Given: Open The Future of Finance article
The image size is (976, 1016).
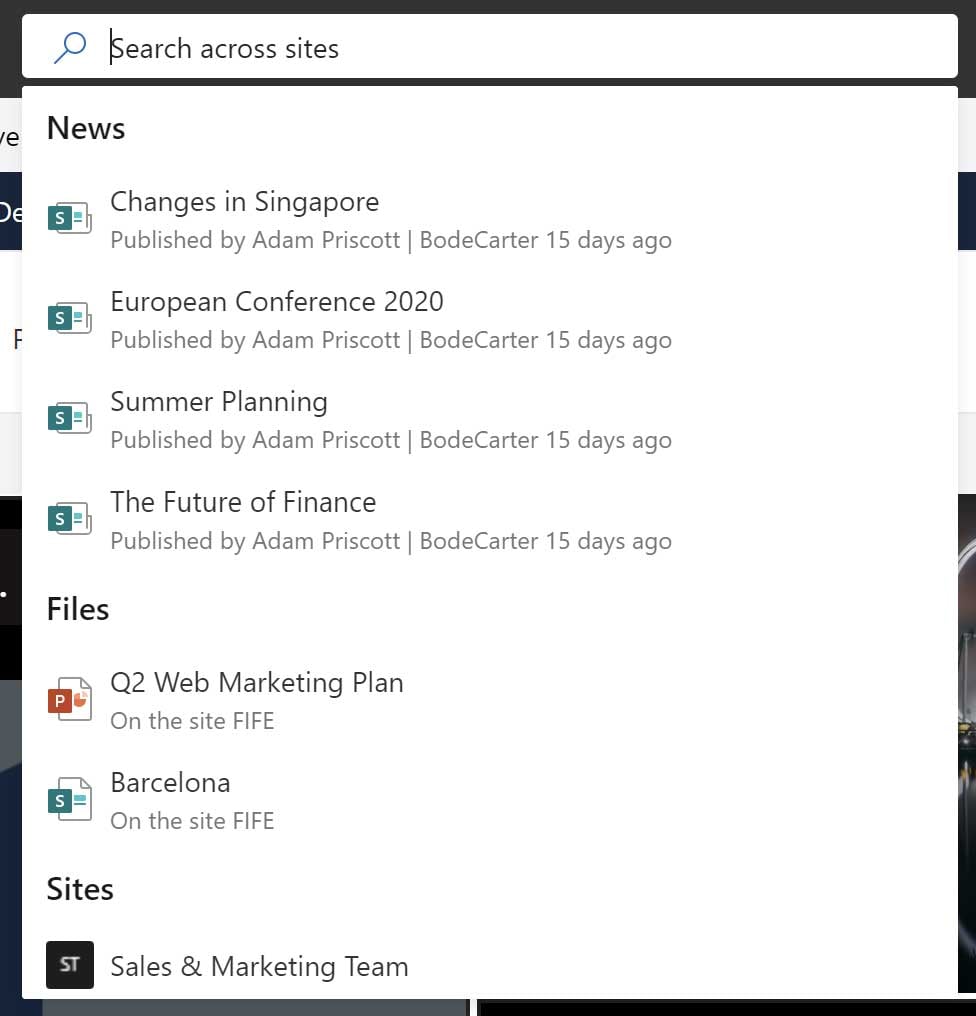Looking at the screenshot, I should [243, 502].
